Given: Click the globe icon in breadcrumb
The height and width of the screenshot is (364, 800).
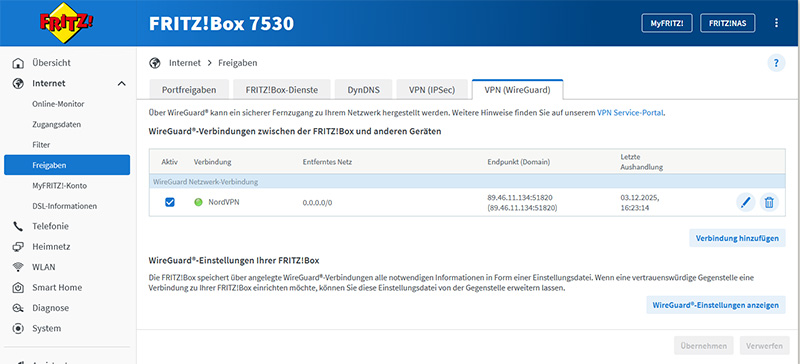Looking at the screenshot, I should click(x=155, y=63).
